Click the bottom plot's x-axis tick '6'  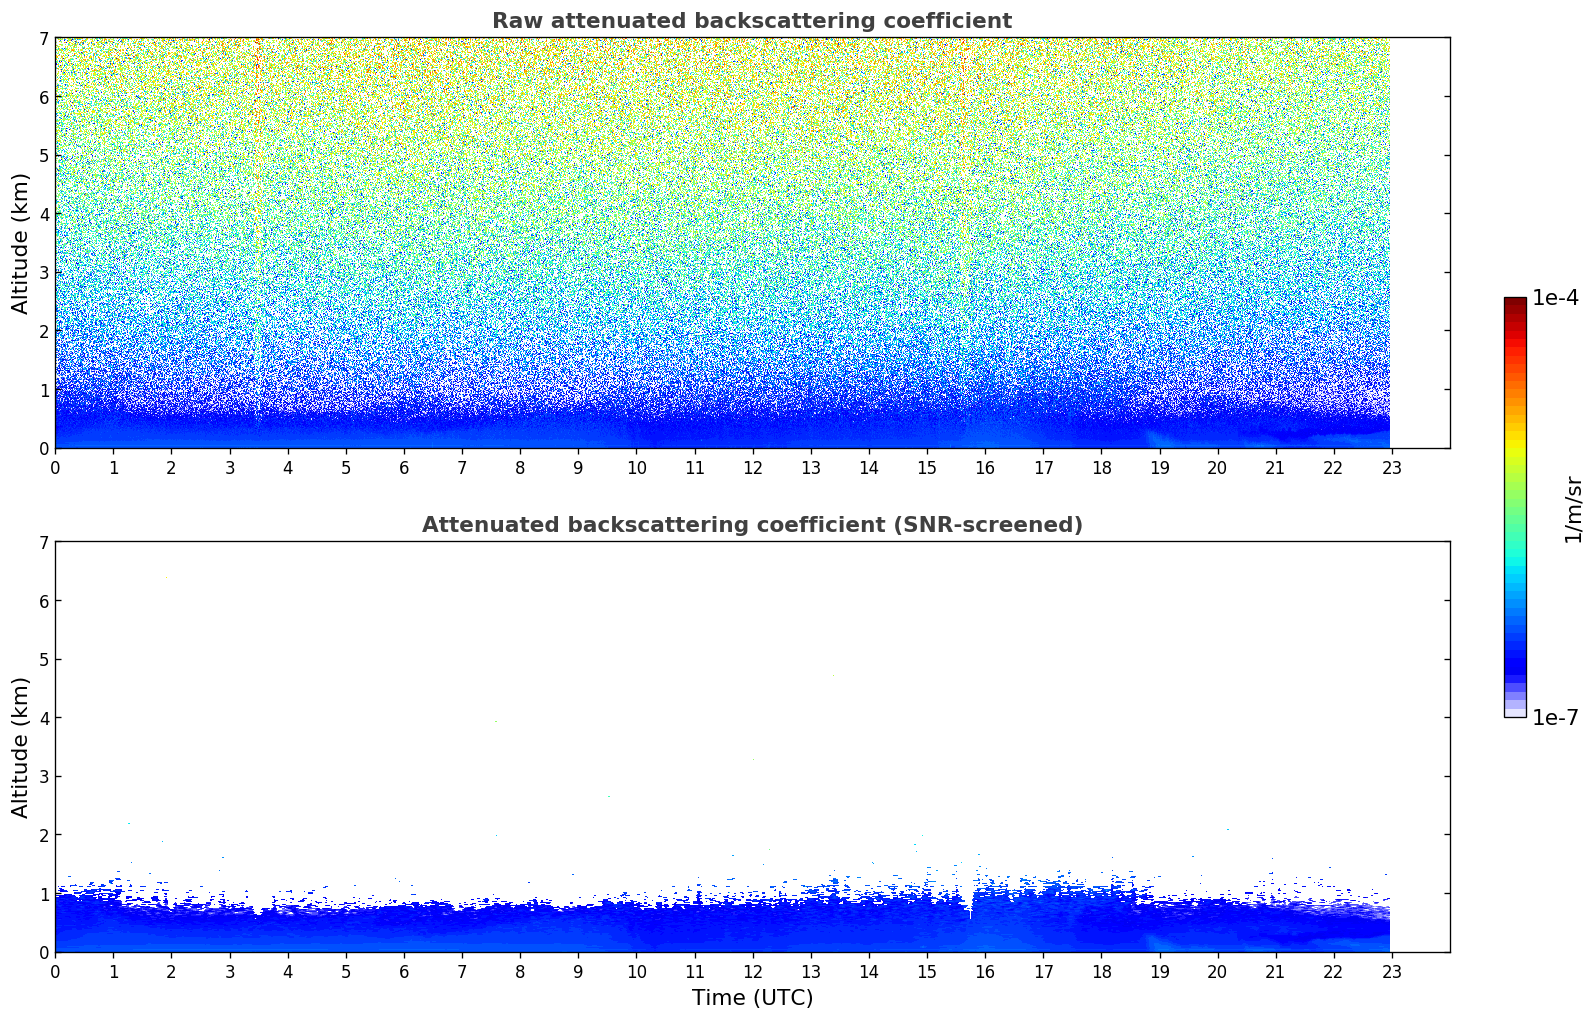pyautogui.click(x=404, y=971)
